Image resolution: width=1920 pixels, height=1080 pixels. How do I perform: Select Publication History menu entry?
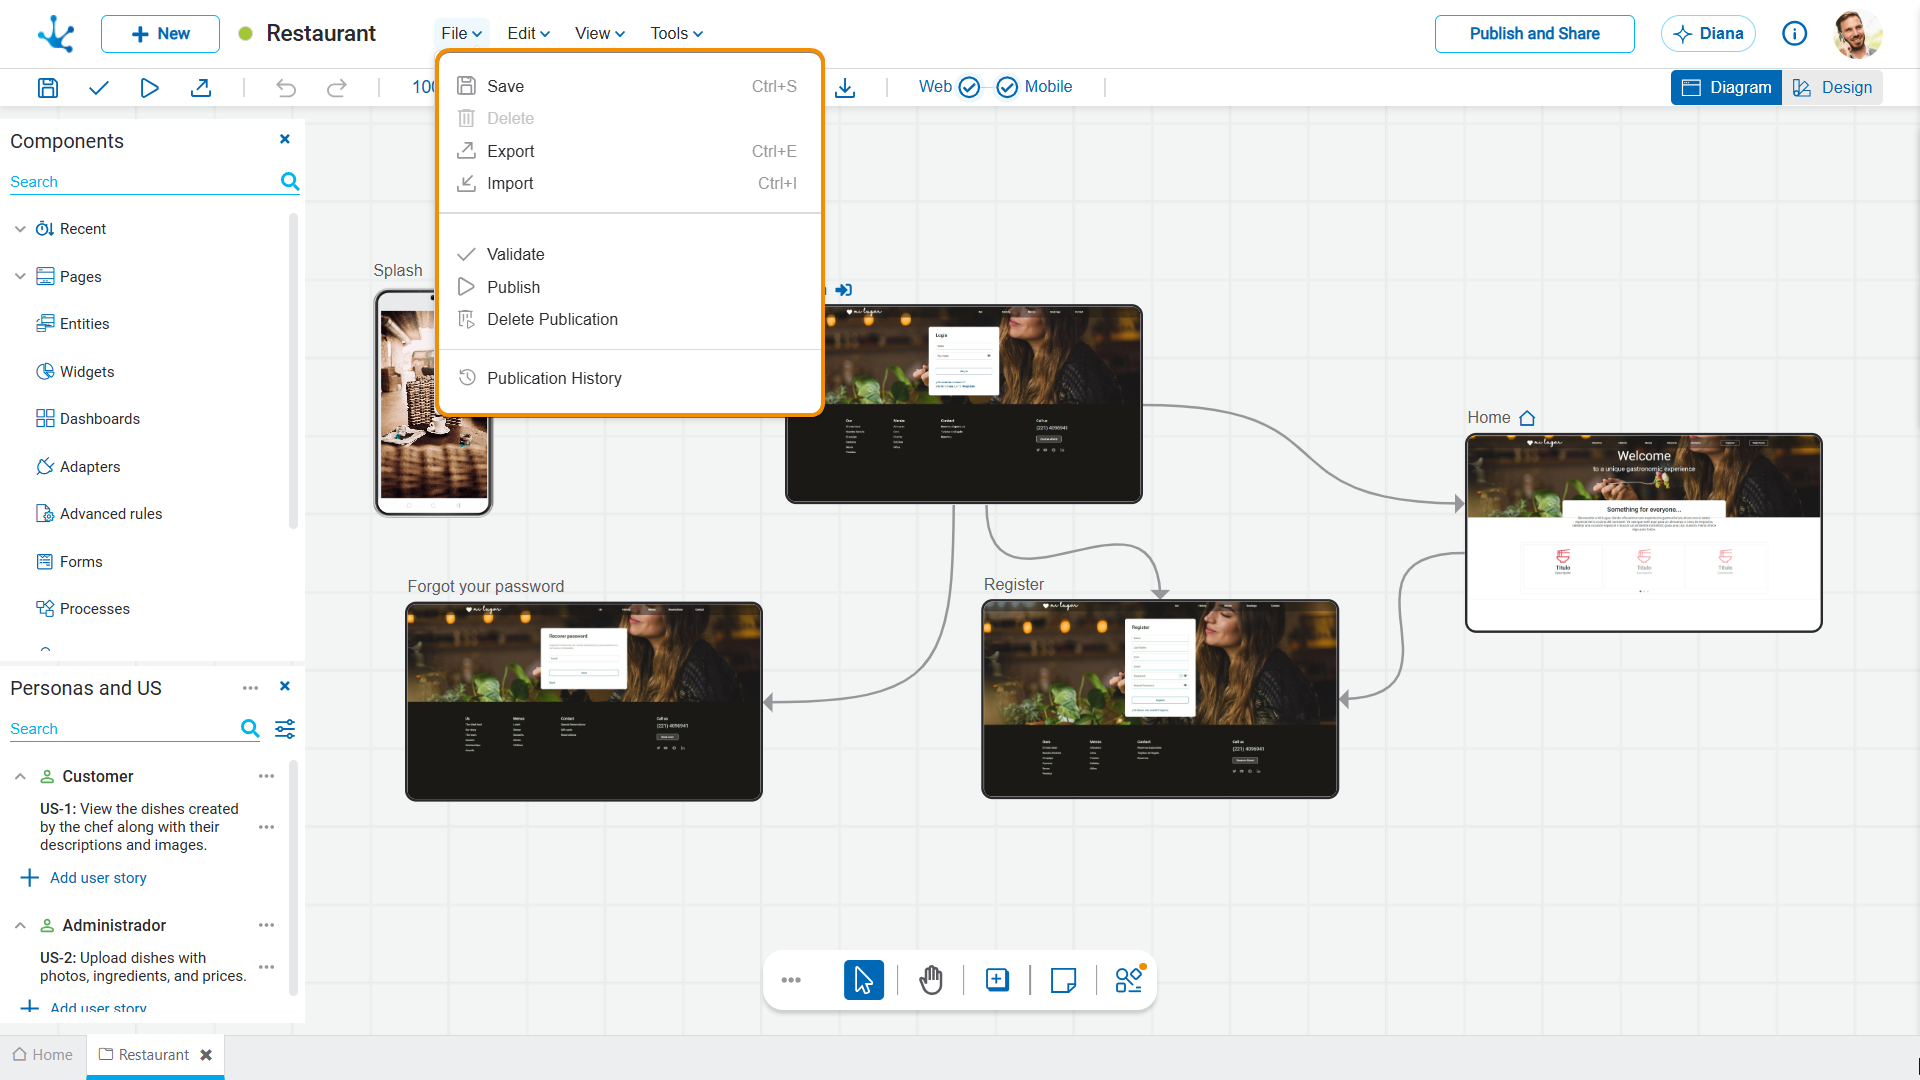pyautogui.click(x=630, y=378)
